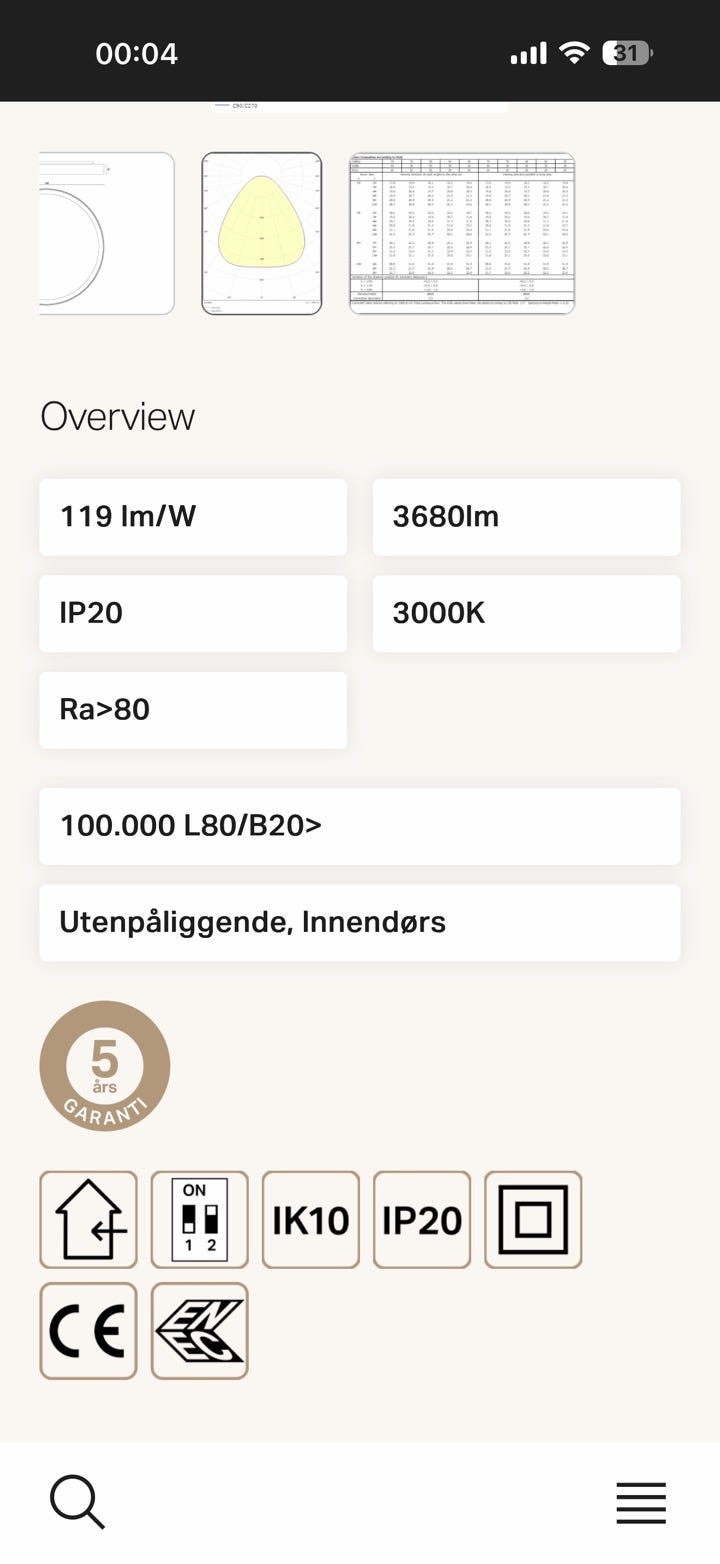The width and height of the screenshot is (720, 1564).
Task: Tap the 119 lm/W specification card
Action: point(193,517)
